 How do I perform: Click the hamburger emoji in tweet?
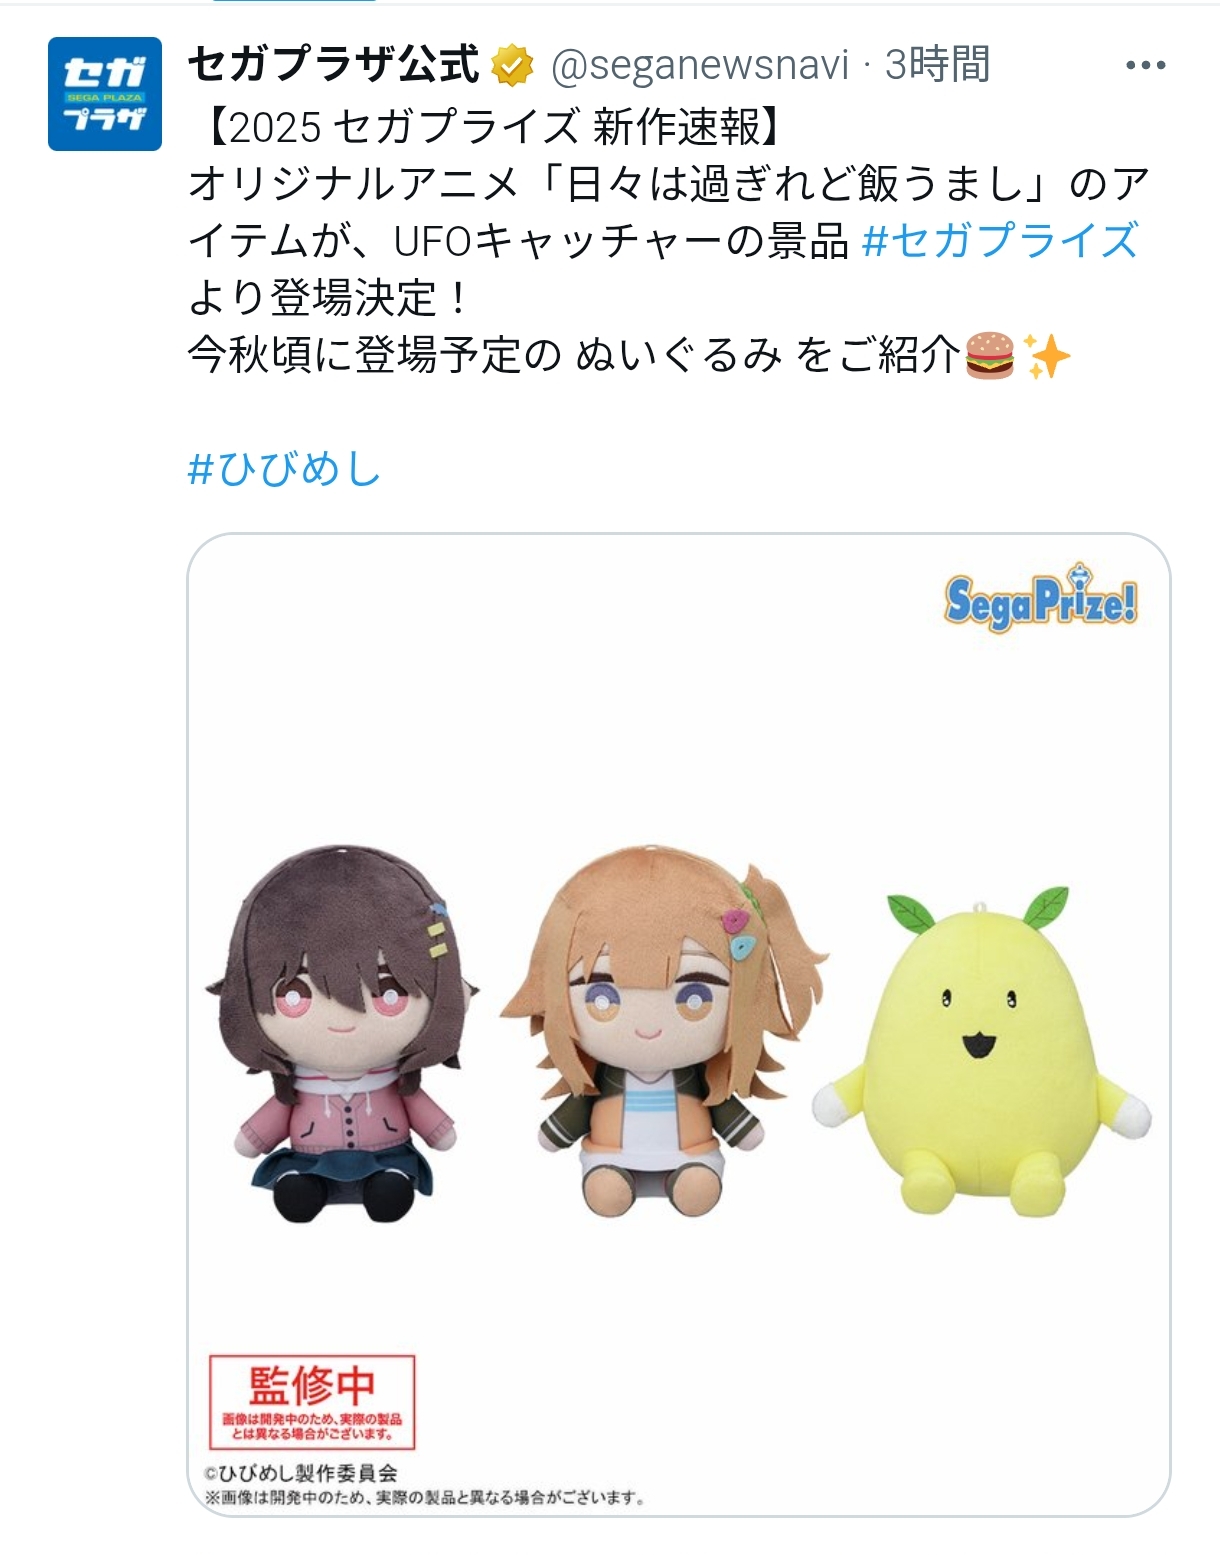click(990, 355)
